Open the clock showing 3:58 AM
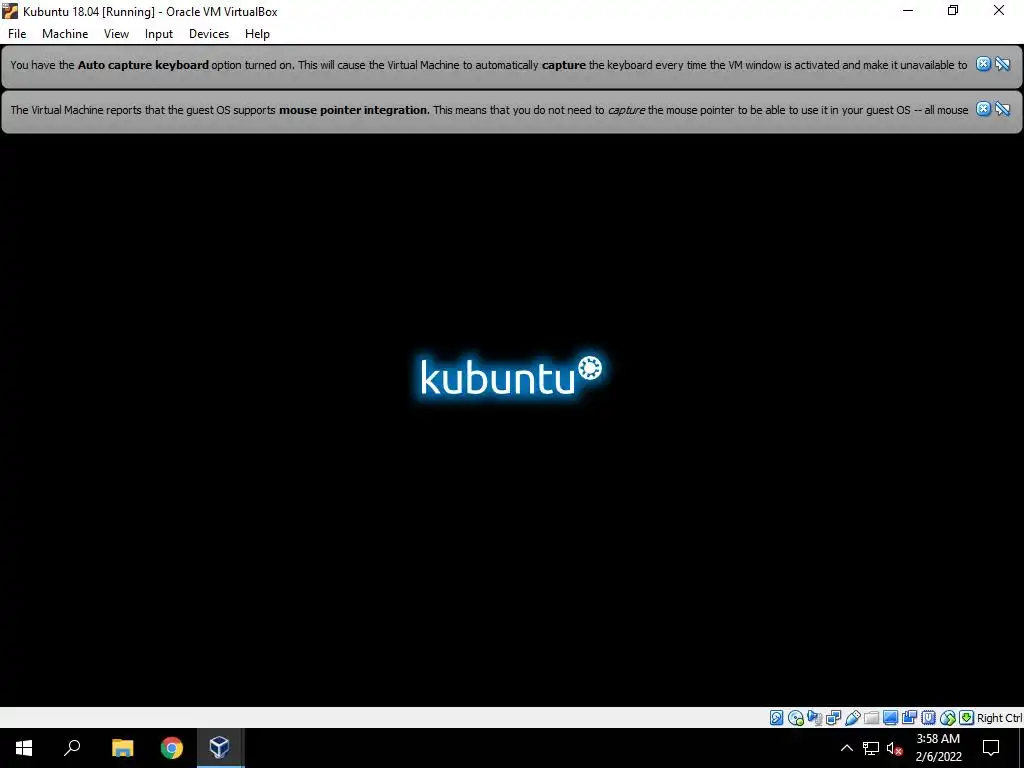 tap(938, 748)
